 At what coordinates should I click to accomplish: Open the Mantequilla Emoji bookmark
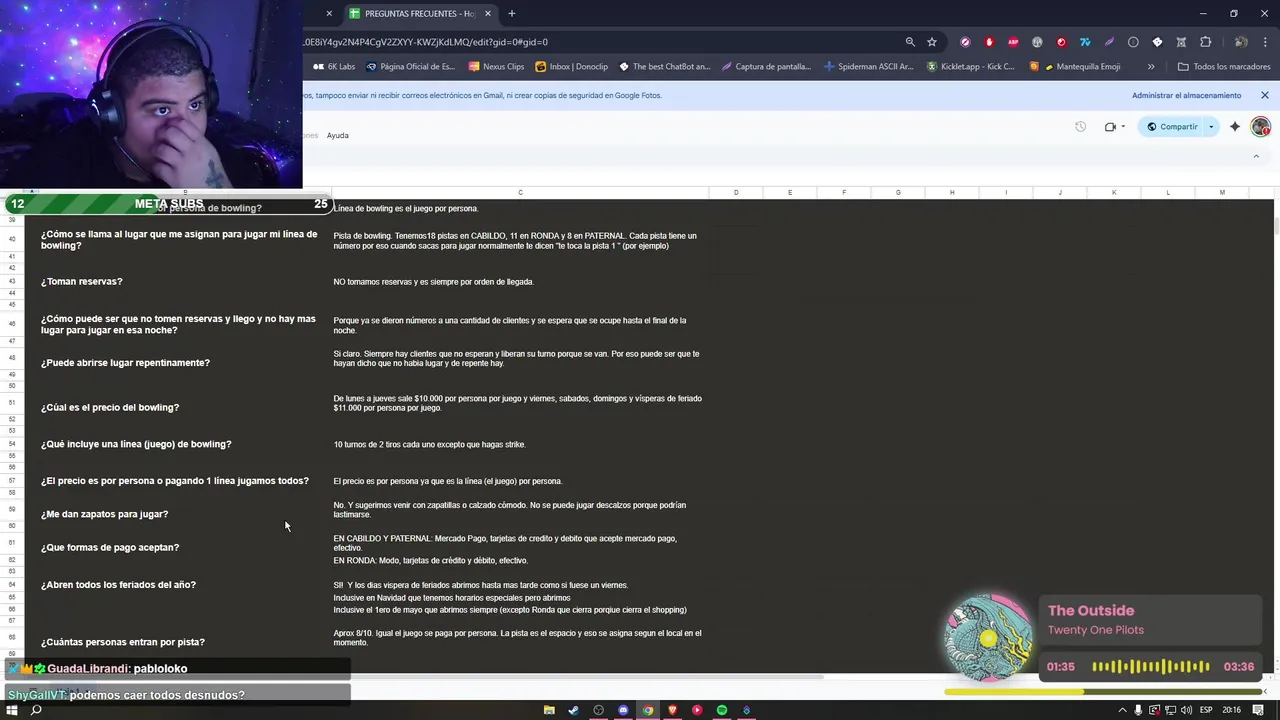[1075, 67]
